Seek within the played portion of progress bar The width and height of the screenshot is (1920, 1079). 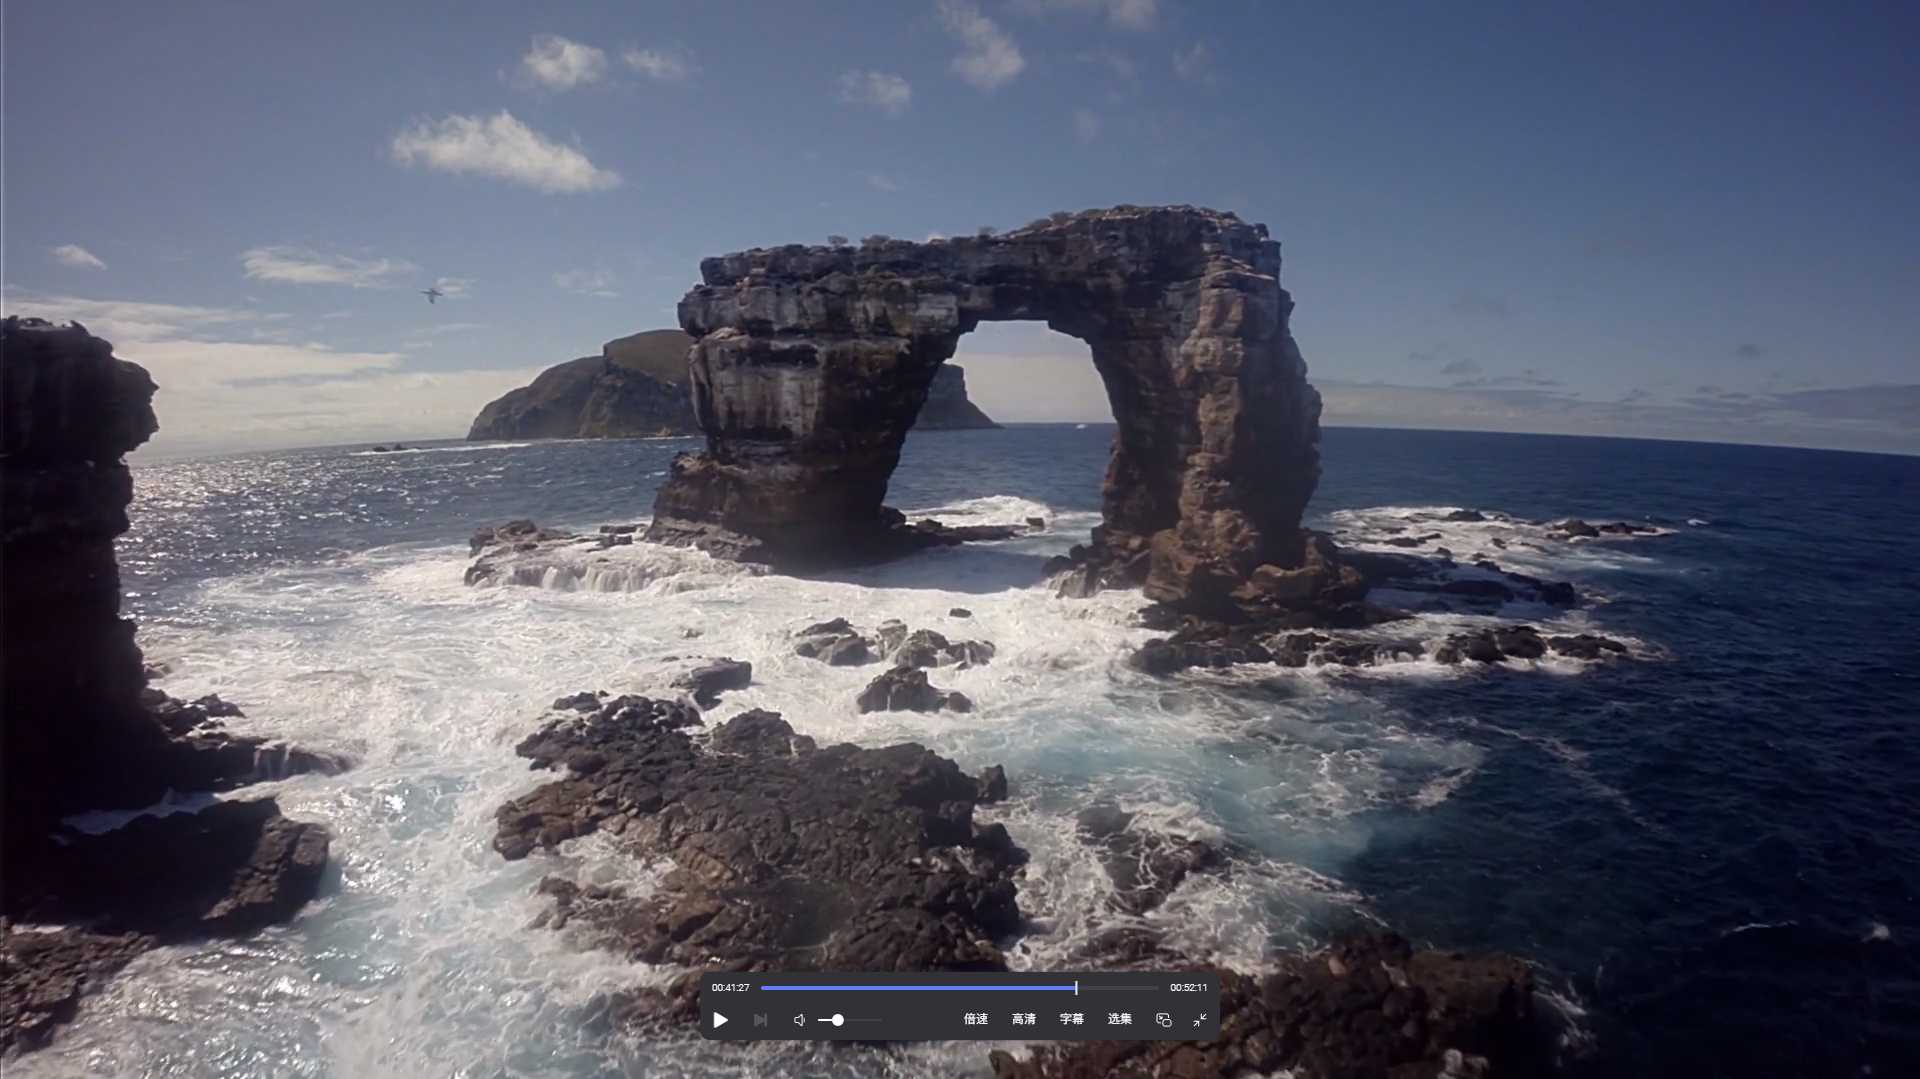coord(918,988)
